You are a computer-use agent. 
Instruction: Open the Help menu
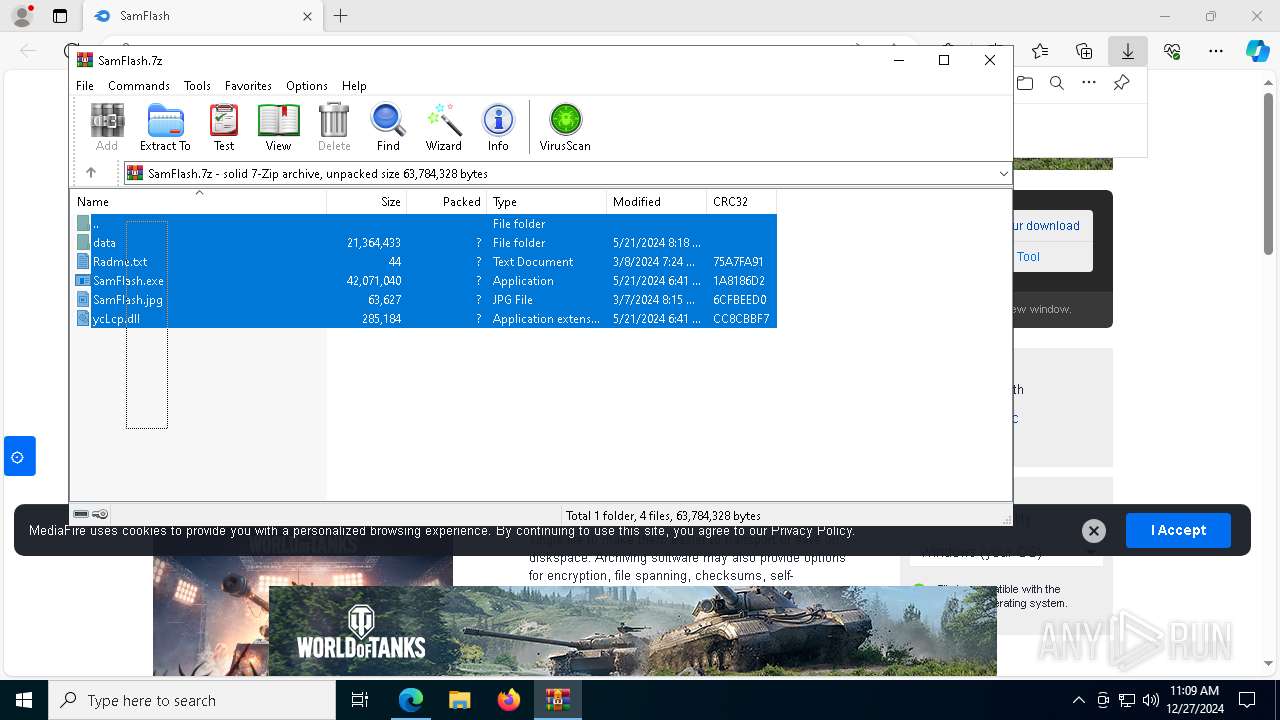[354, 86]
